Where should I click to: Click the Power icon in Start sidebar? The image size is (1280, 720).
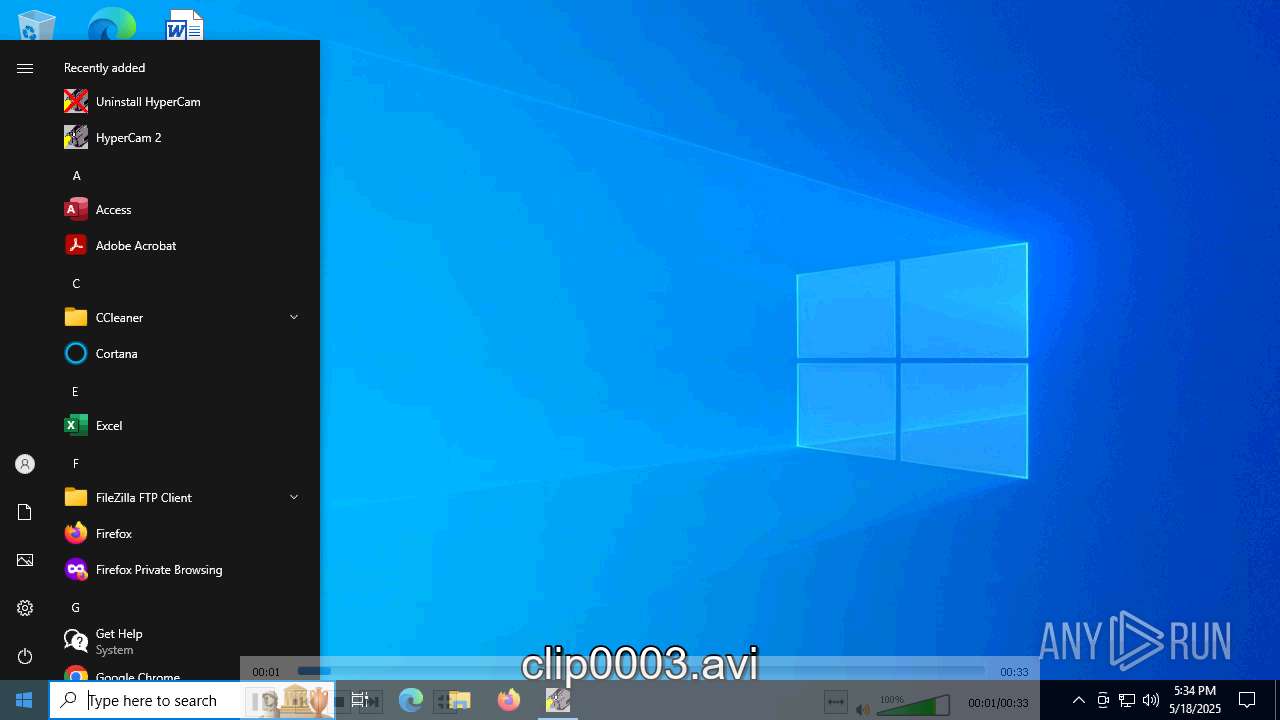tap(25, 656)
